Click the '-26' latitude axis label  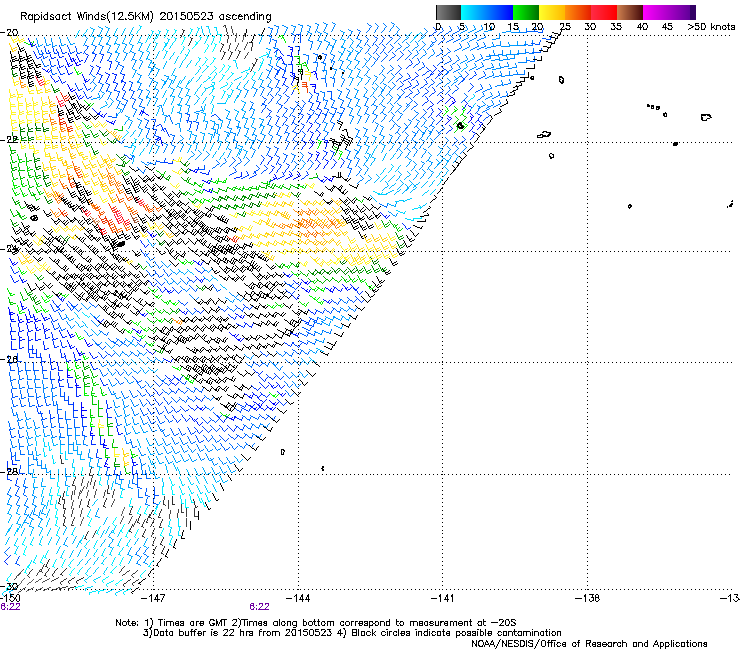point(9,359)
